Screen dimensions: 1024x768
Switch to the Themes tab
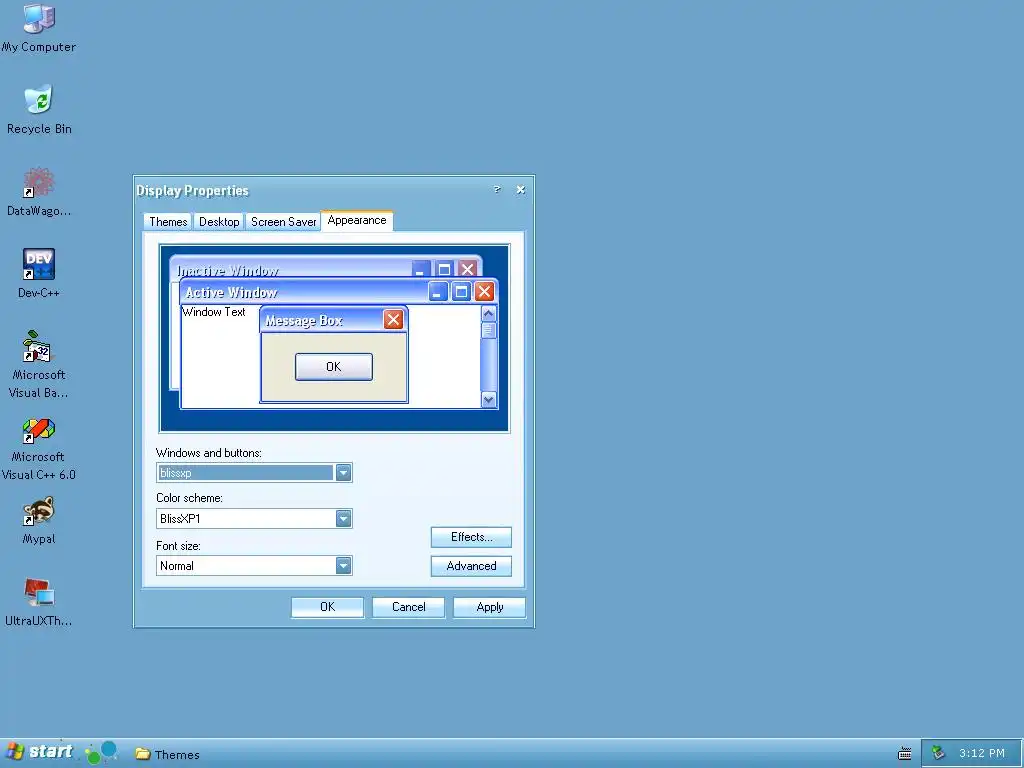pos(168,221)
